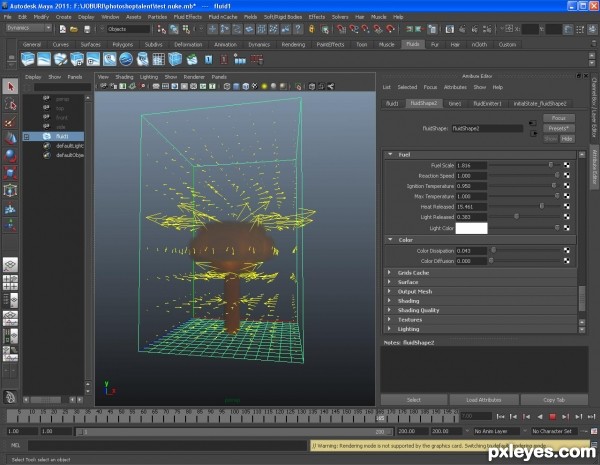
Task: Open the fluidEmitter1 attribute tab
Action: click(487, 103)
